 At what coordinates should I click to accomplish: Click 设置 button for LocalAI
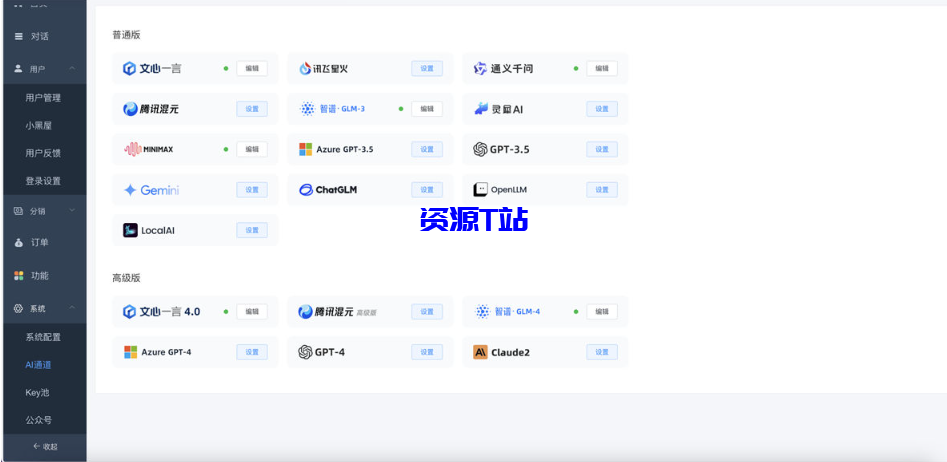pos(252,230)
